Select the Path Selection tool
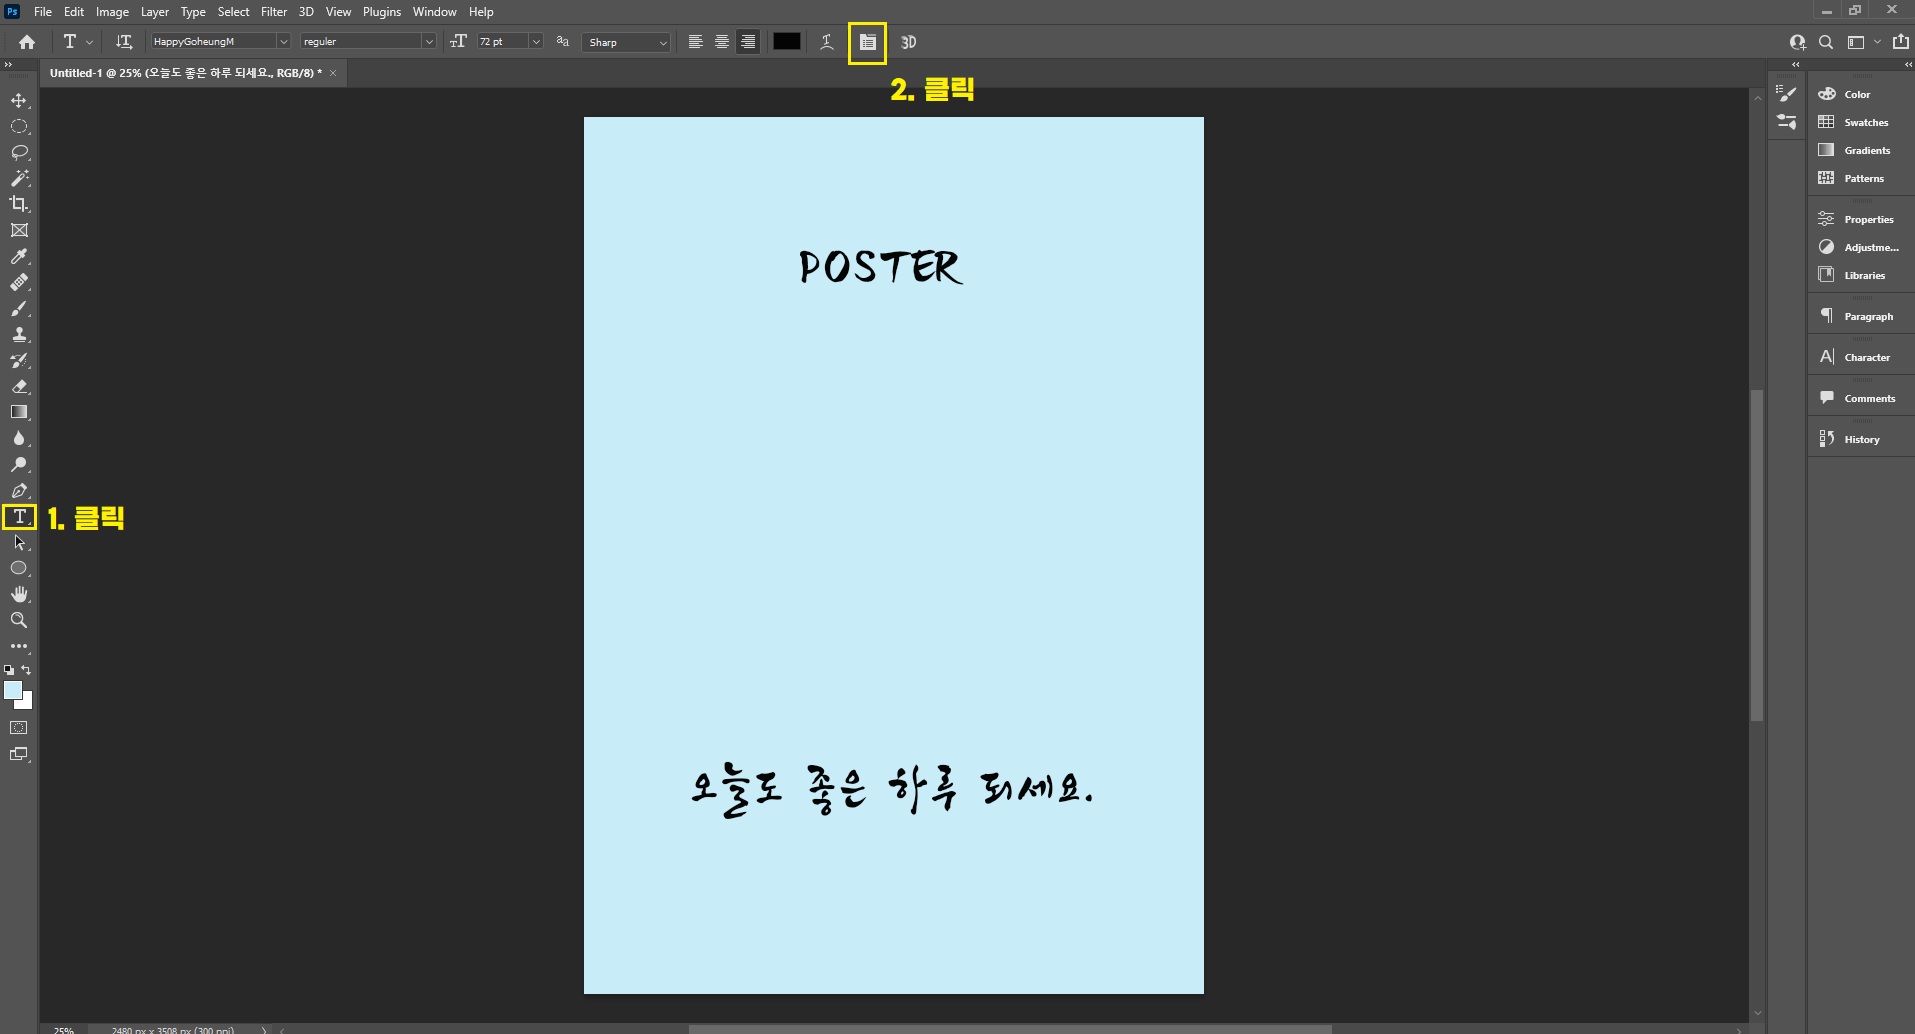Viewport: 1915px width, 1034px height. coord(19,542)
